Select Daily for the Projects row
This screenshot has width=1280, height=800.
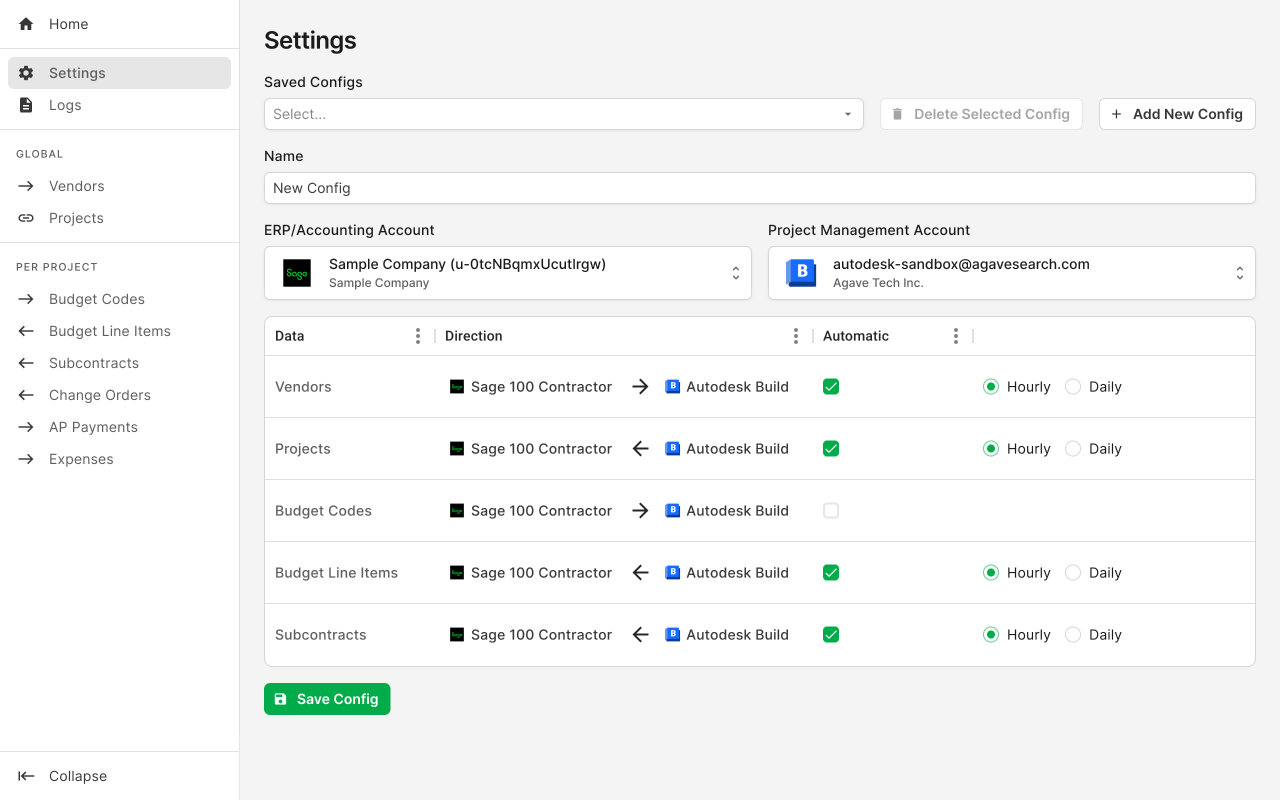click(1073, 449)
